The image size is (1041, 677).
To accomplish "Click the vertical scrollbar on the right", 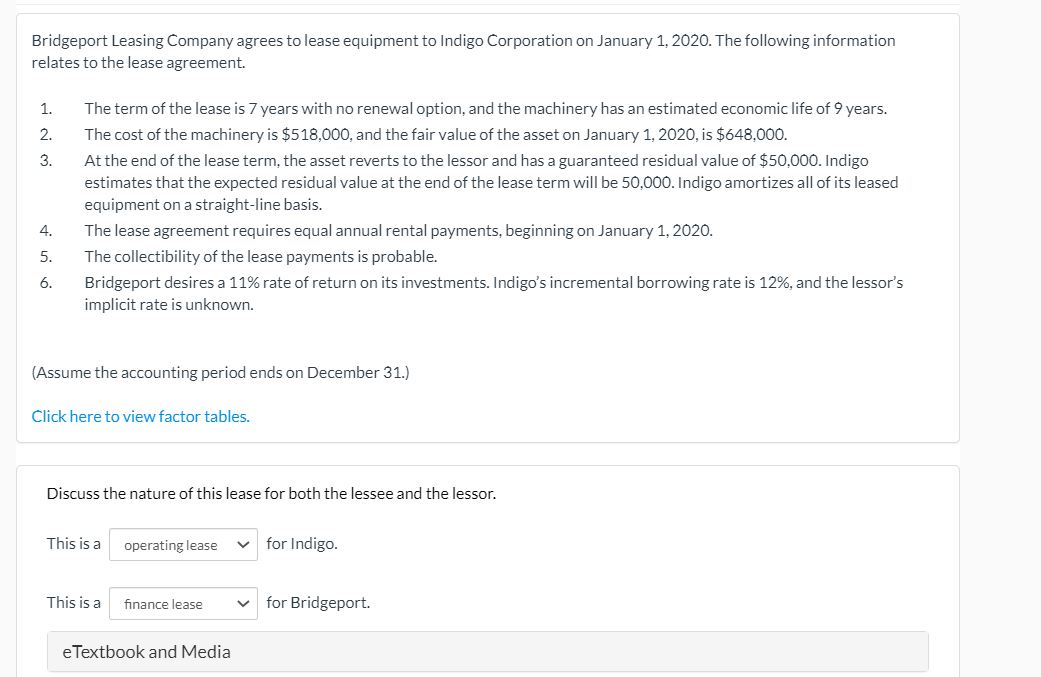I will click(x=1036, y=338).
